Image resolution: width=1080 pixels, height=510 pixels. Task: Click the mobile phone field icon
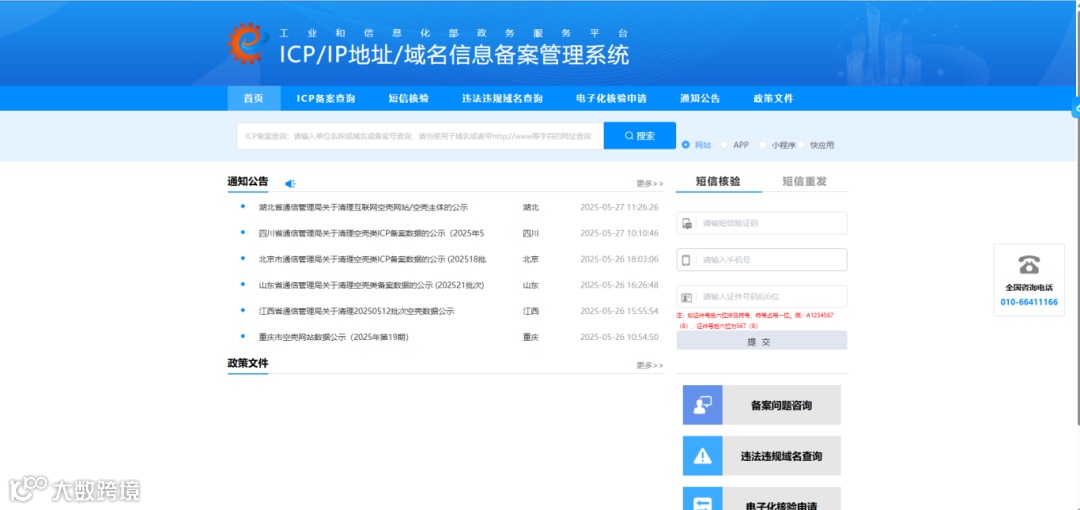tap(686, 260)
